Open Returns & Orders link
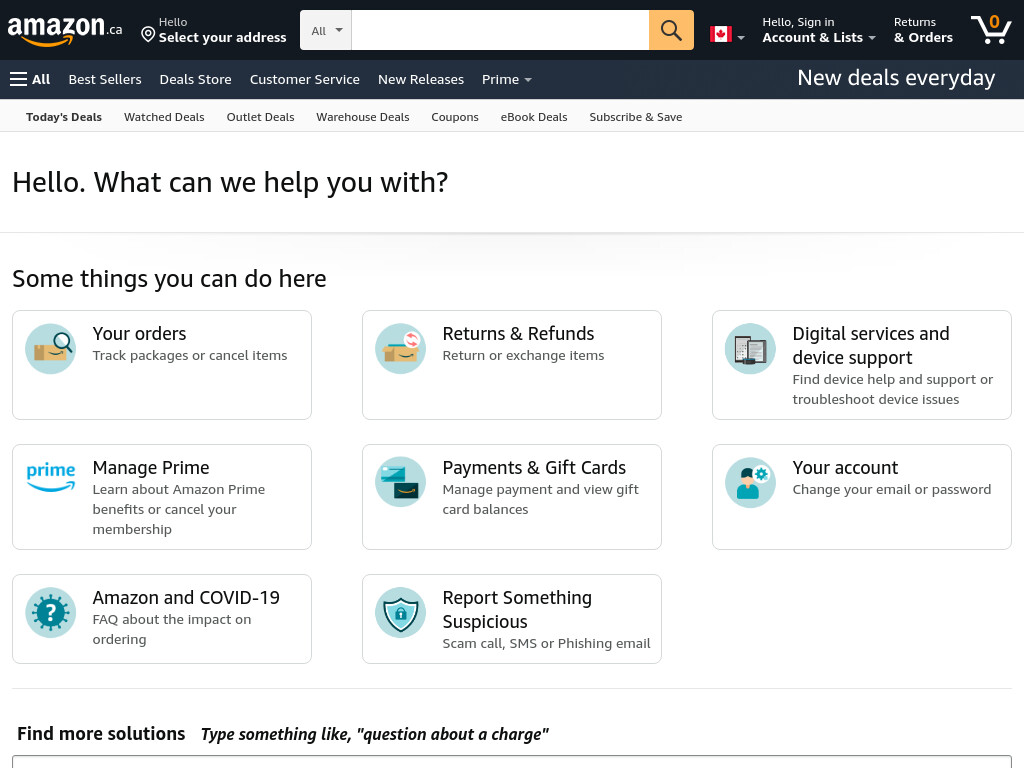The width and height of the screenshot is (1024, 768). click(923, 30)
